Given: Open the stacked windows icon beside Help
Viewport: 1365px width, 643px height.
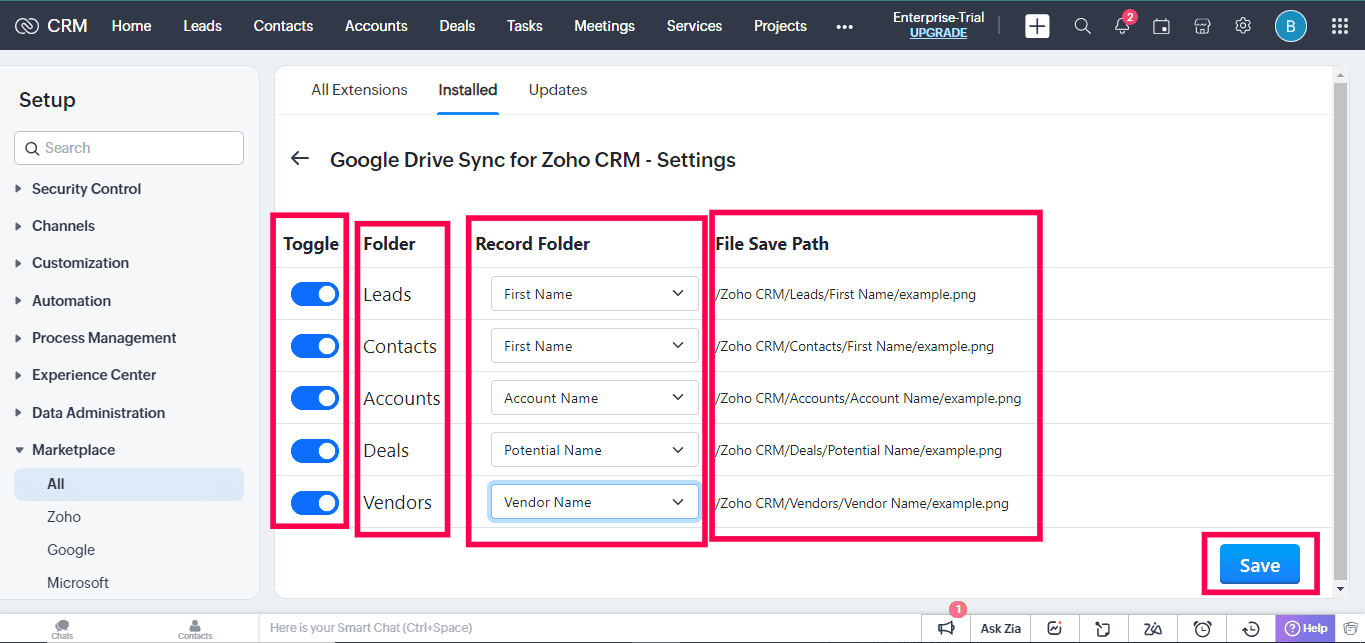Looking at the screenshot, I should pos(1351,628).
